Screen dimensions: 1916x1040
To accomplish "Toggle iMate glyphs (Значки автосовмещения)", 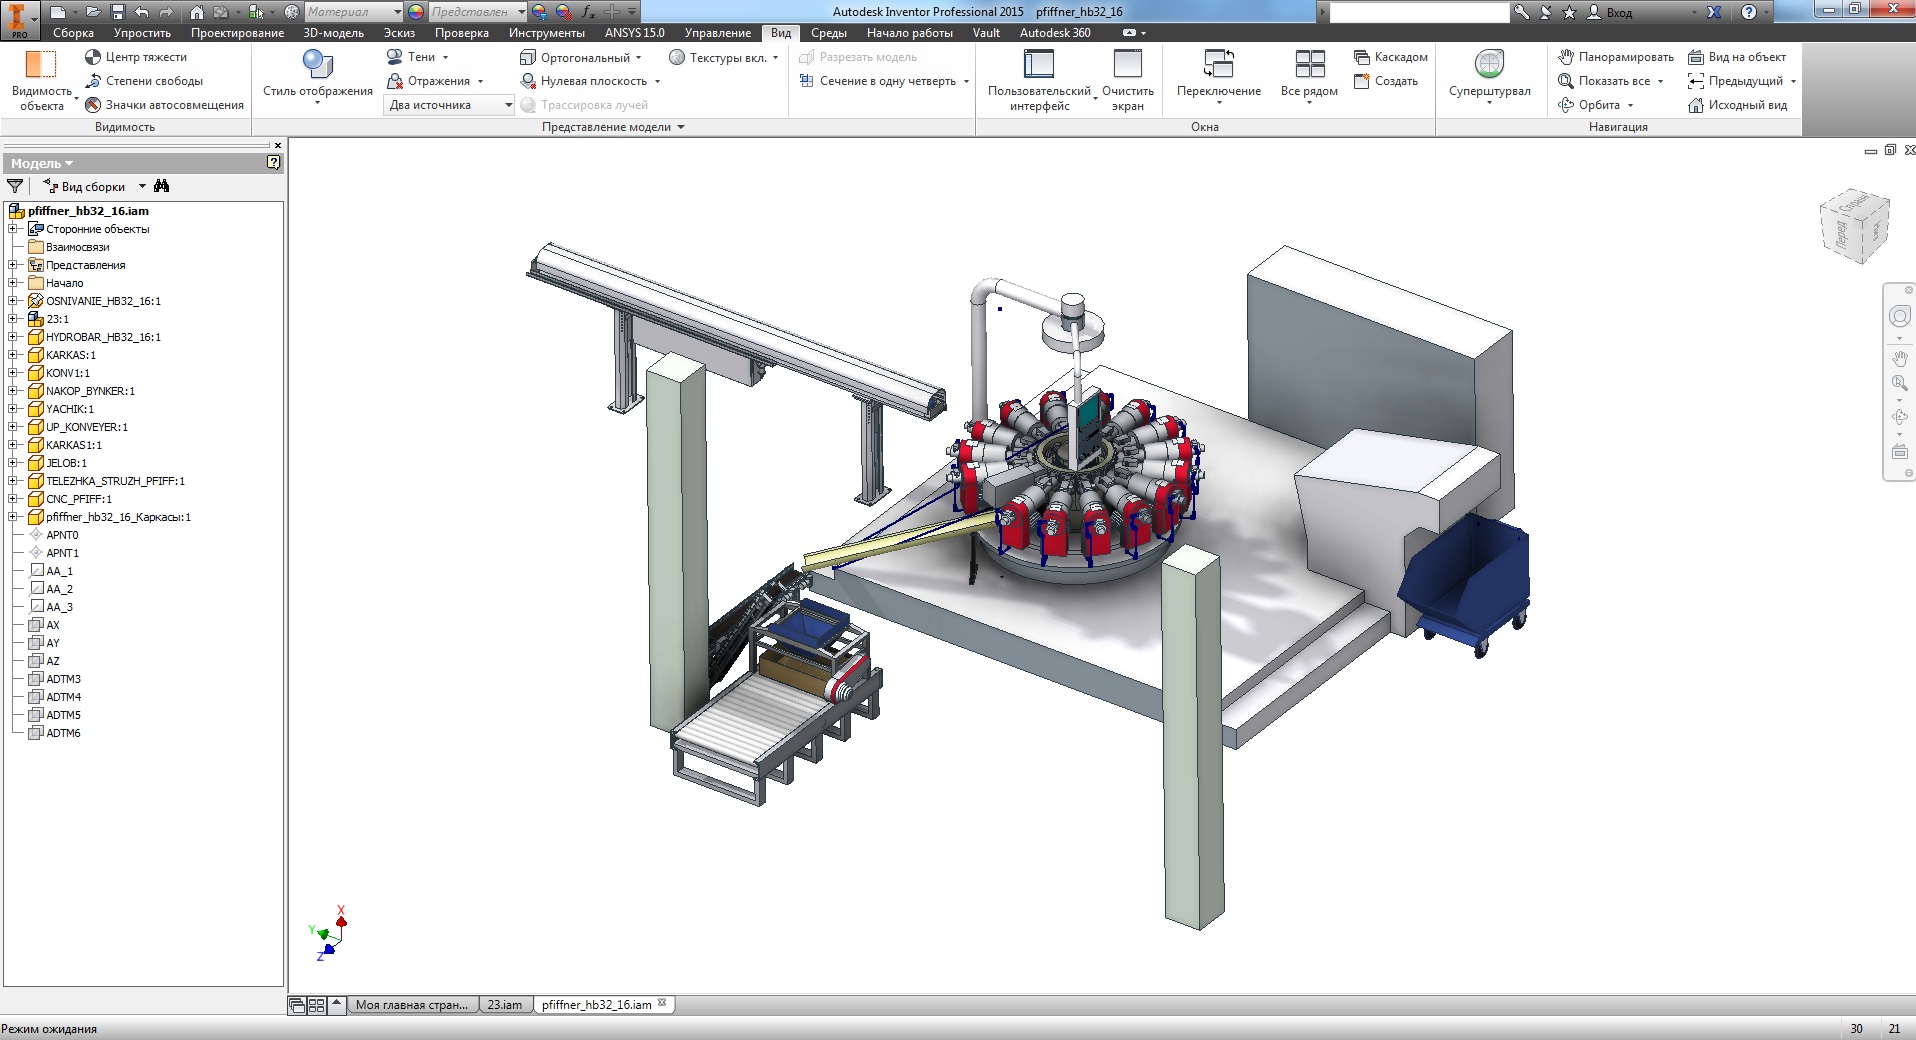I will pyautogui.click(x=165, y=105).
